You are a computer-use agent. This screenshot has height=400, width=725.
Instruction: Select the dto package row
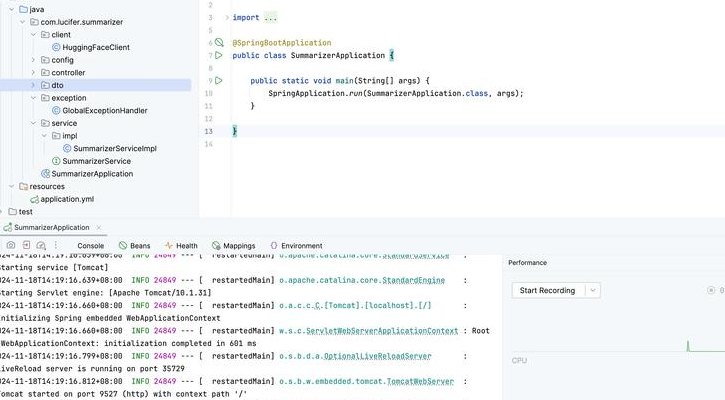click(x=95, y=85)
